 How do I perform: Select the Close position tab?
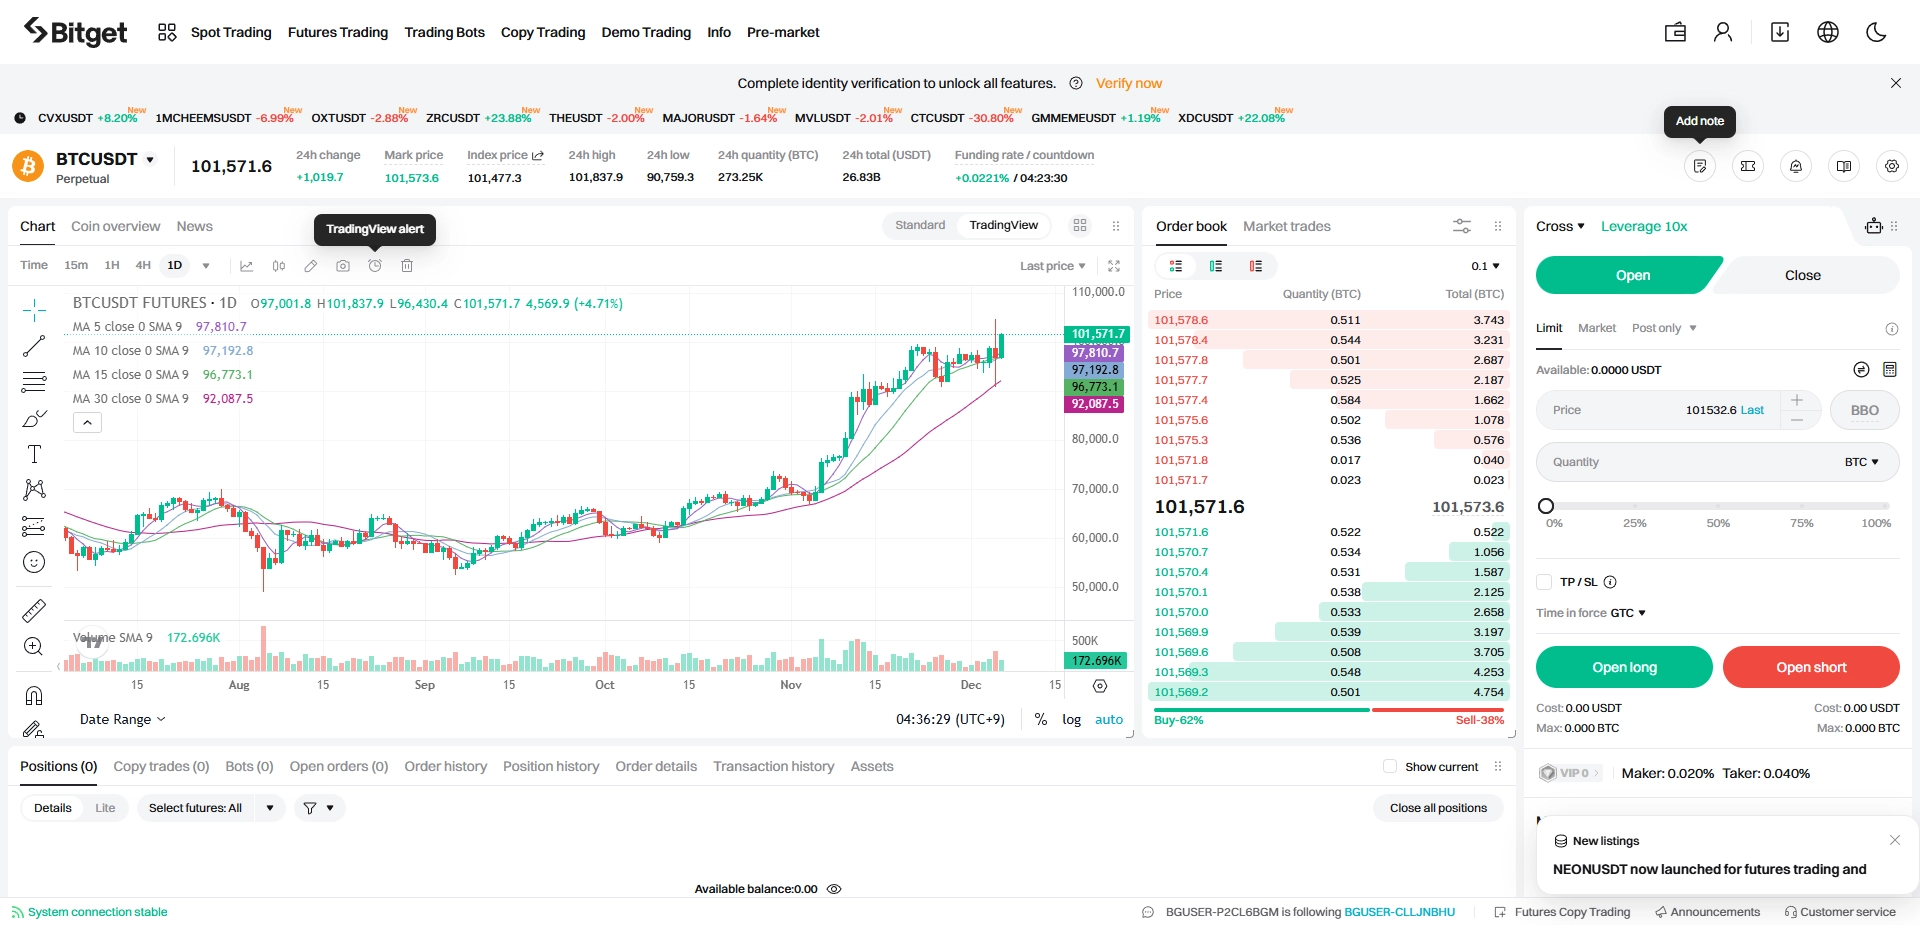pyautogui.click(x=1803, y=275)
